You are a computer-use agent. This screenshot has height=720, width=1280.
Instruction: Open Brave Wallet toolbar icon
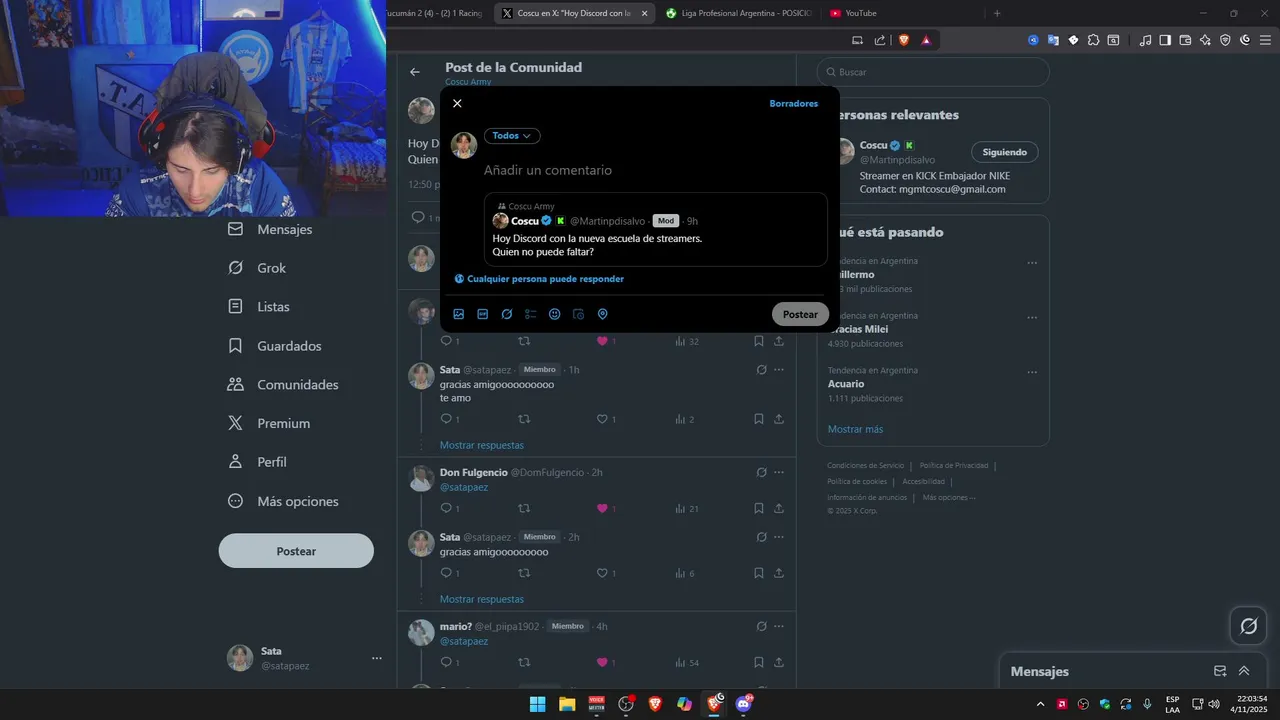point(1185,40)
